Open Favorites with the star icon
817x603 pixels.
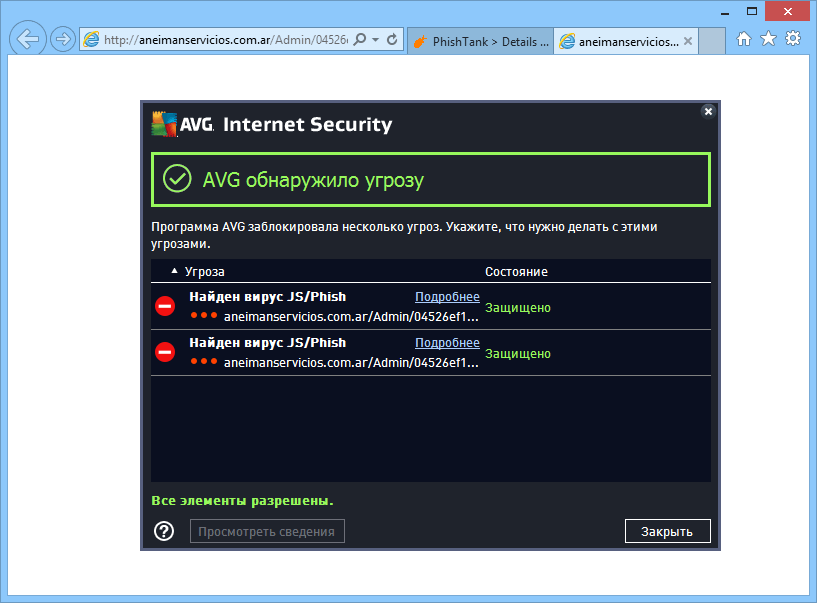tap(768, 37)
